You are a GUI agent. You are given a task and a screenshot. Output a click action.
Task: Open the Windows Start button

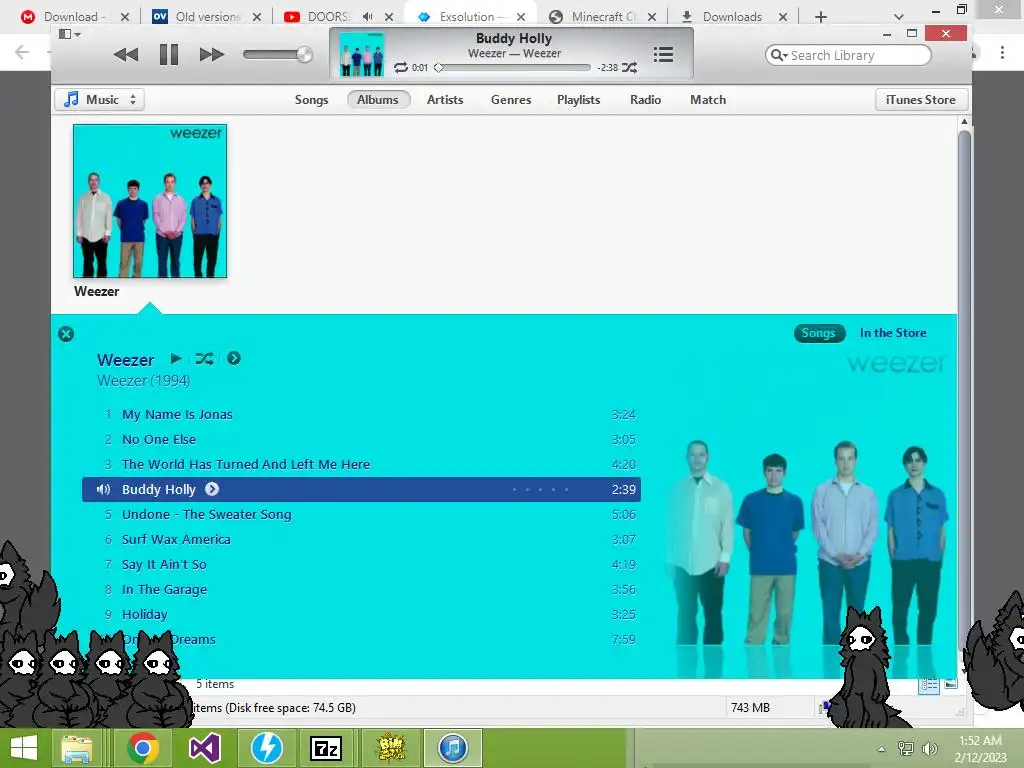click(24, 748)
